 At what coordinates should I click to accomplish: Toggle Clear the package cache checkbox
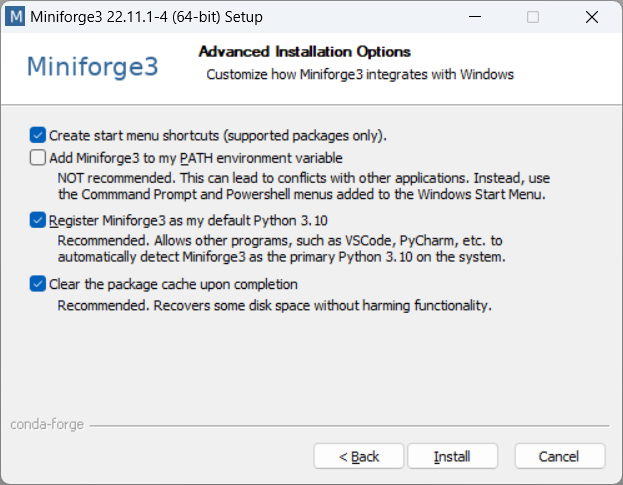pyautogui.click(x=38, y=284)
